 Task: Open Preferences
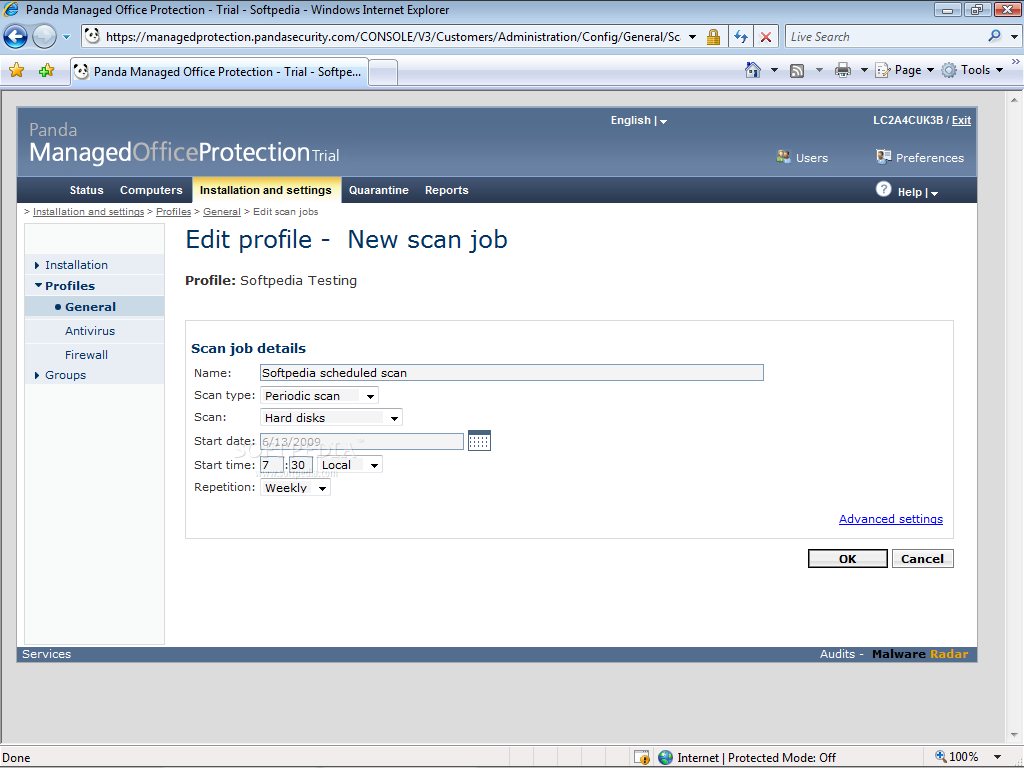coord(920,157)
